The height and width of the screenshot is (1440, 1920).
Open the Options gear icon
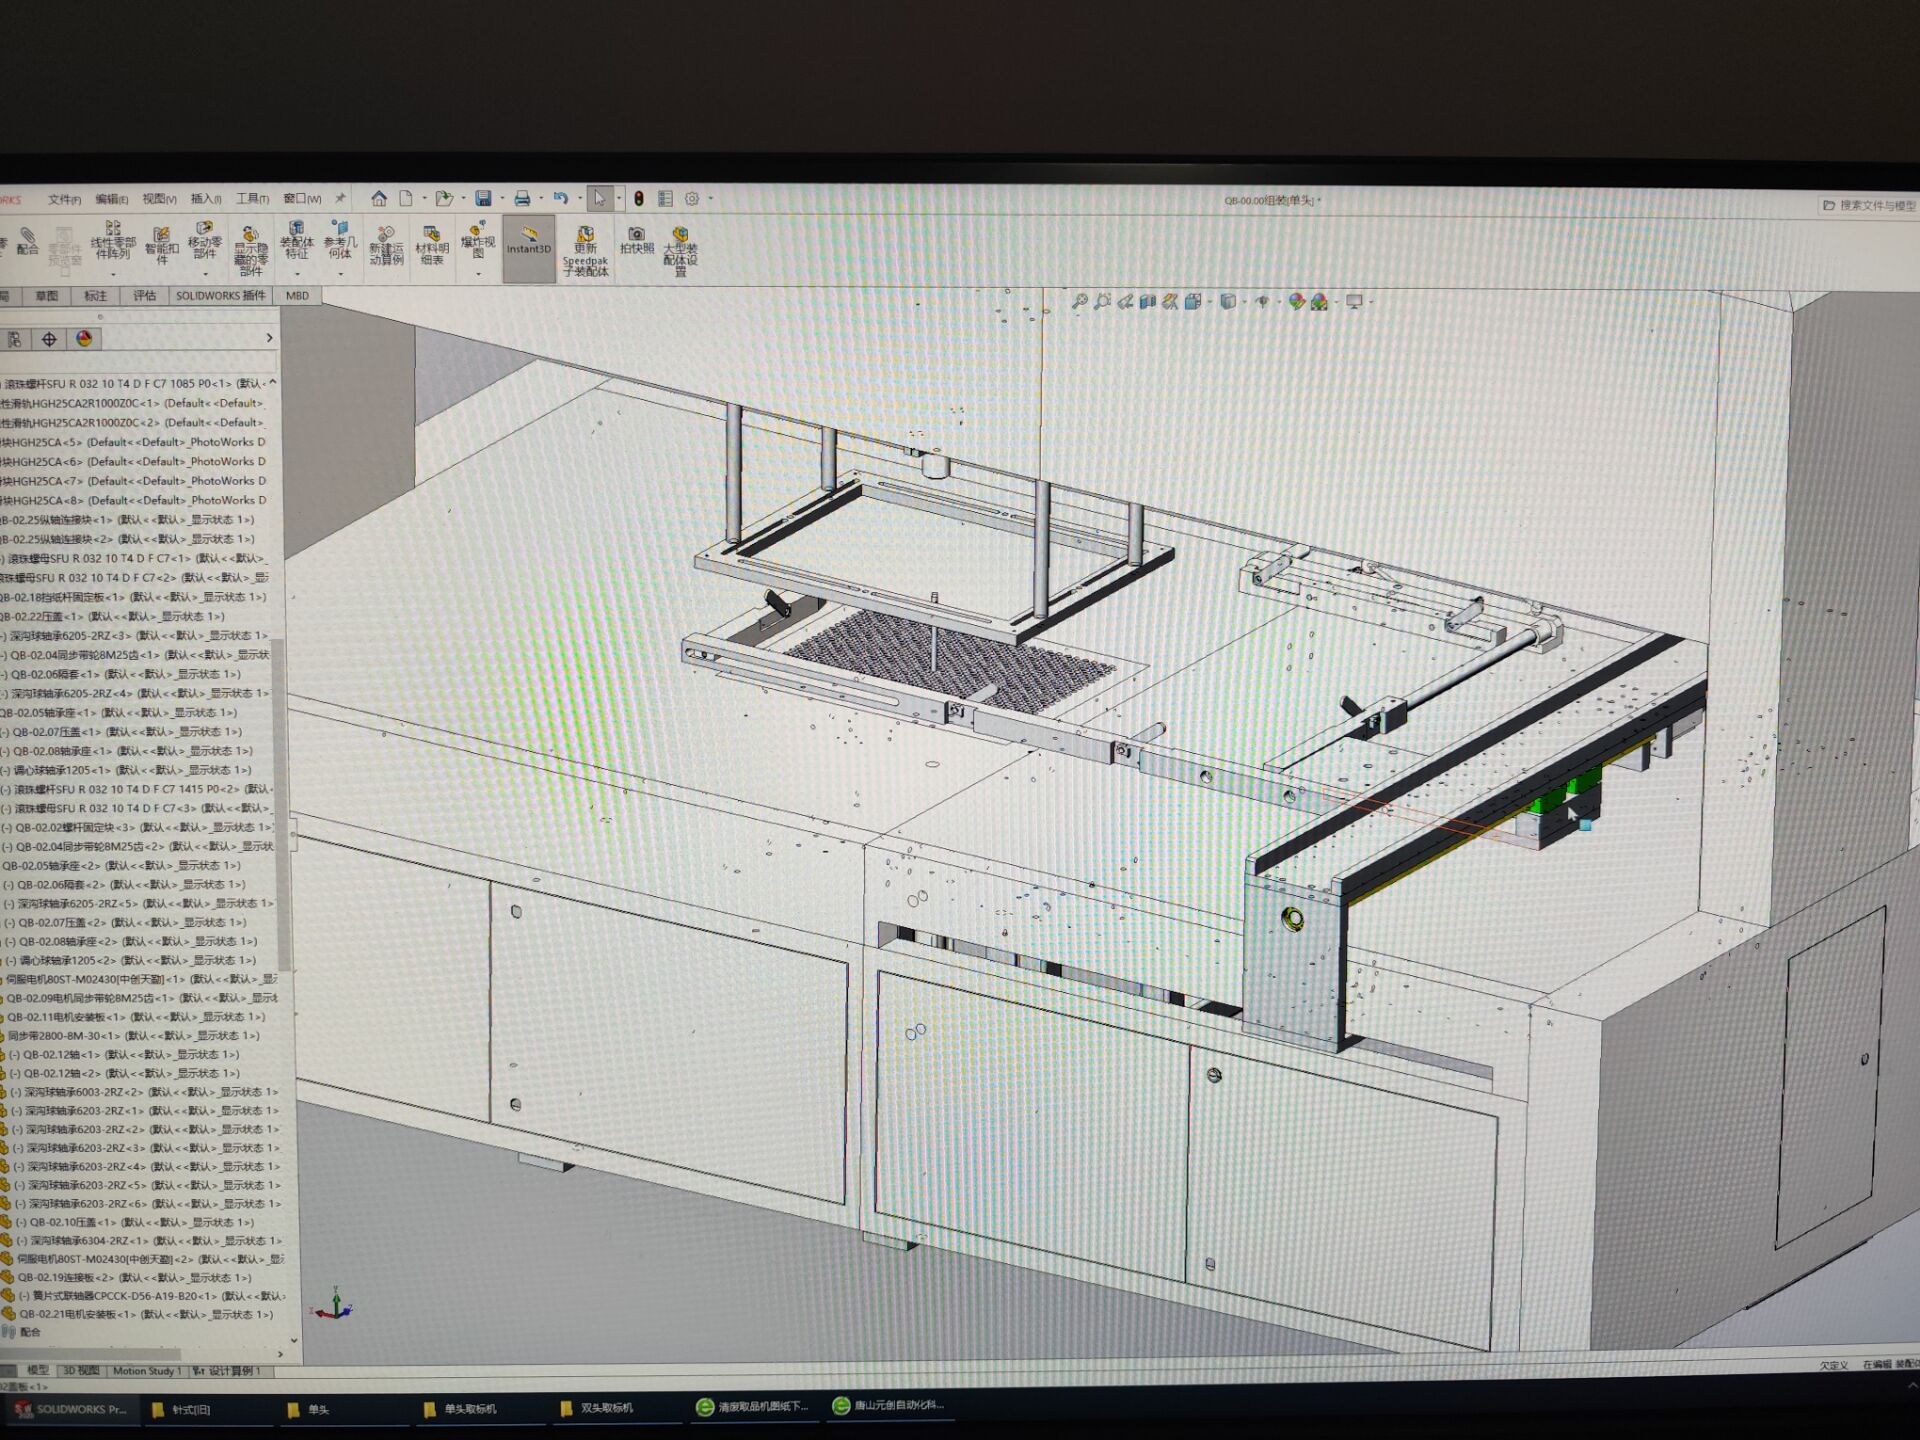click(692, 198)
